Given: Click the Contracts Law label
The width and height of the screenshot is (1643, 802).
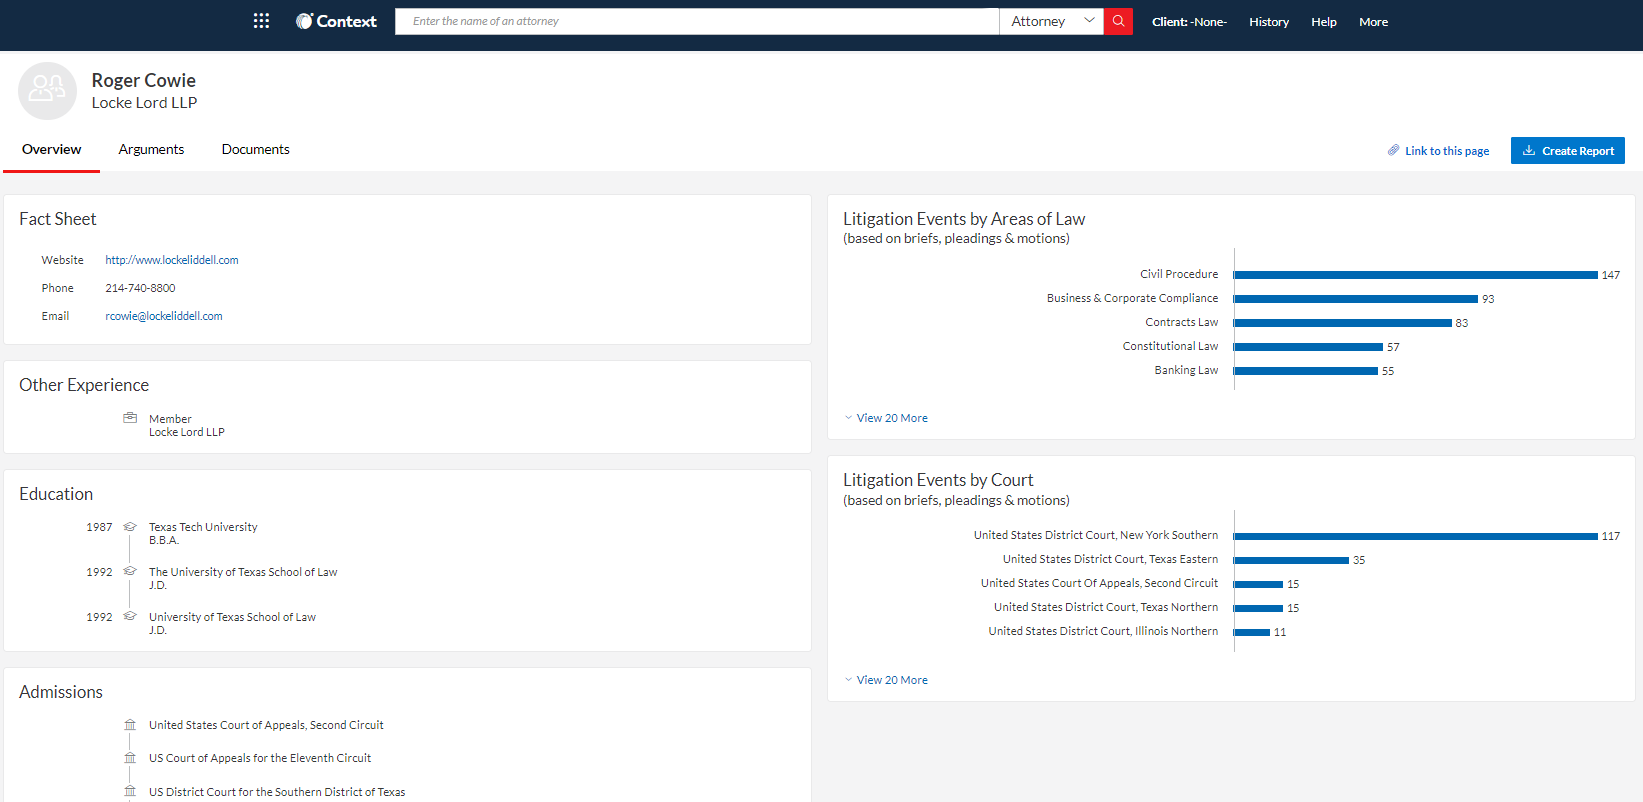Looking at the screenshot, I should point(1182,322).
